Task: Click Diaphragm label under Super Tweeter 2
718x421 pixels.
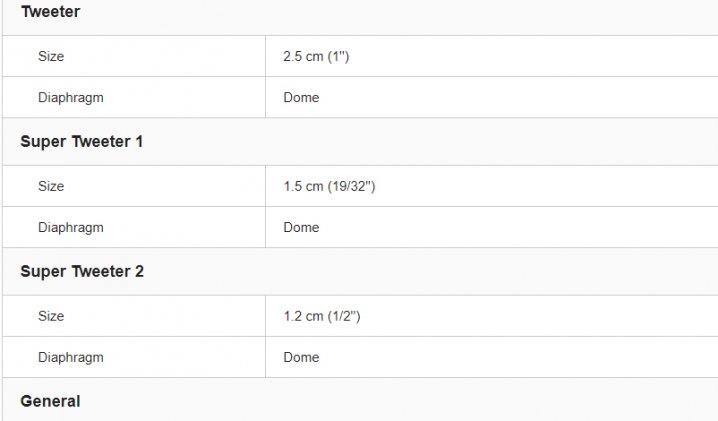Action: coord(70,358)
